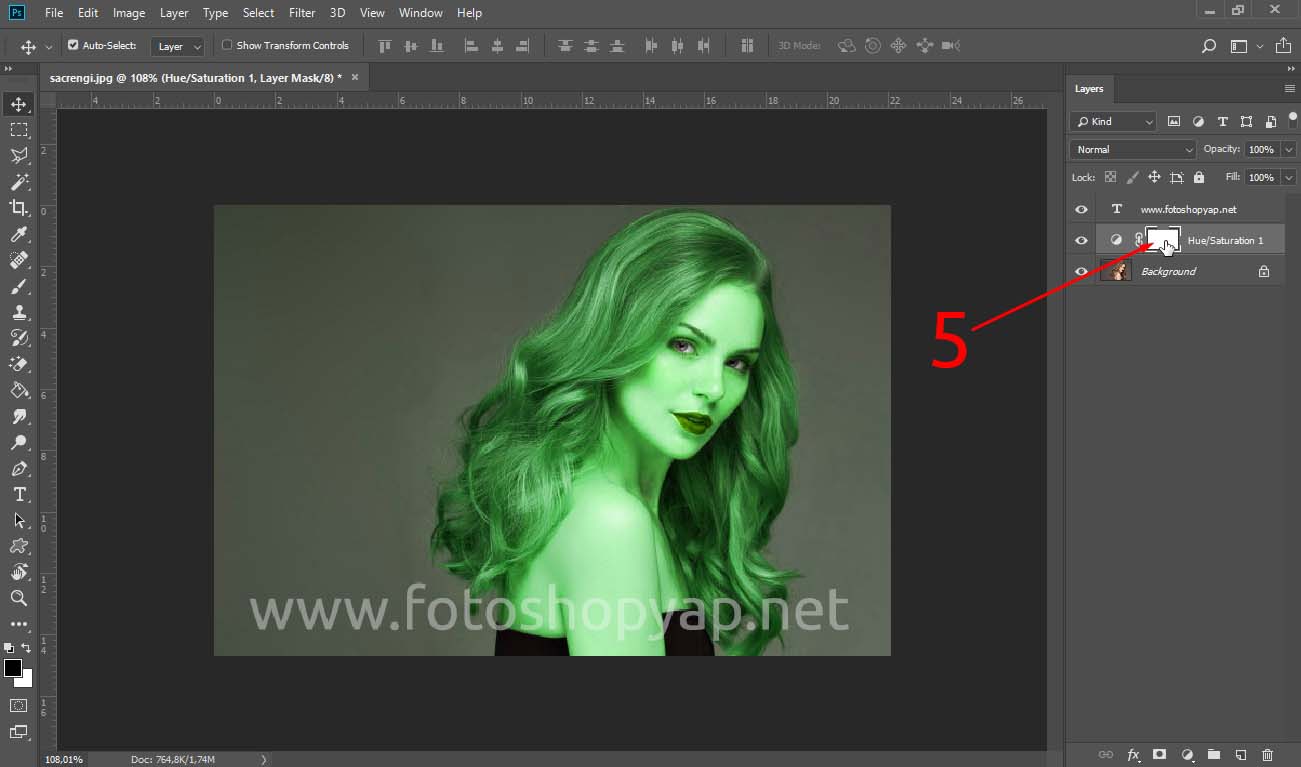This screenshot has width=1301, height=767.
Task: Click the Layers panel tab
Action: 1088,89
